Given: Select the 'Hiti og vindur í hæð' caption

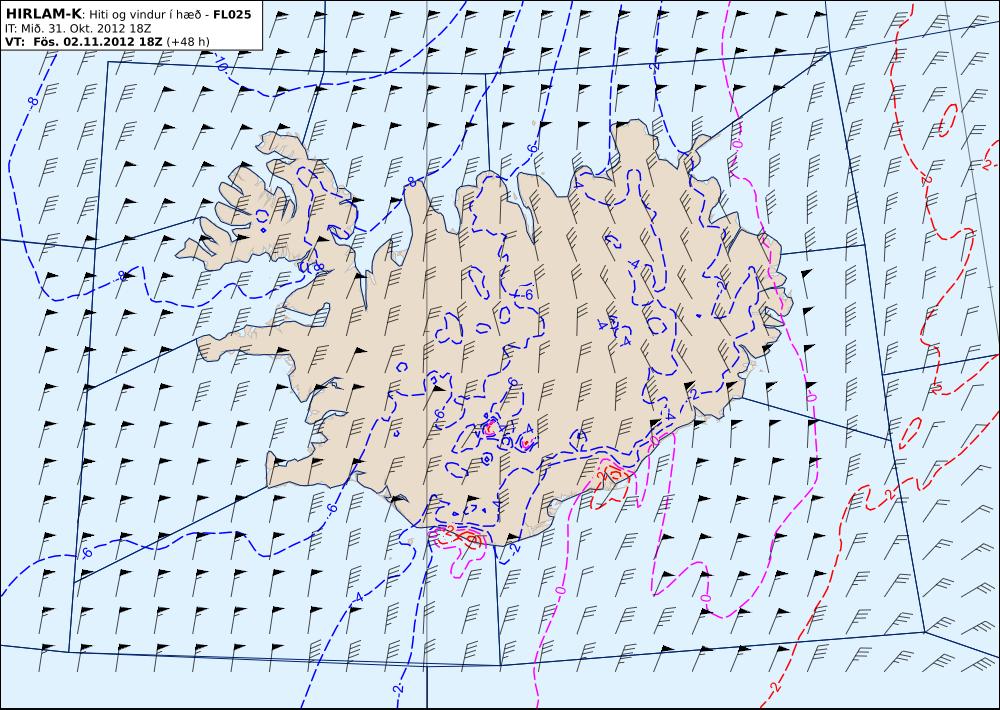Looking at the screenshot, I should tap(145, 15).
